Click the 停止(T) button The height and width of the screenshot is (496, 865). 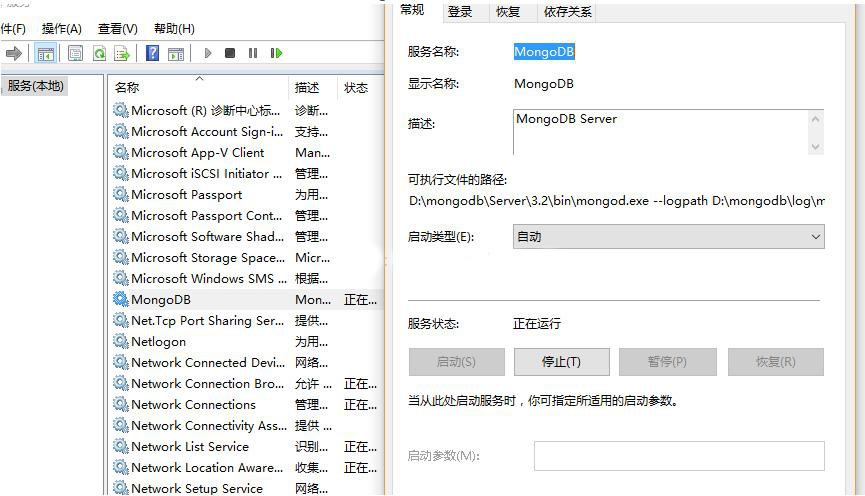pyautogui.click(x=562, y=362)
